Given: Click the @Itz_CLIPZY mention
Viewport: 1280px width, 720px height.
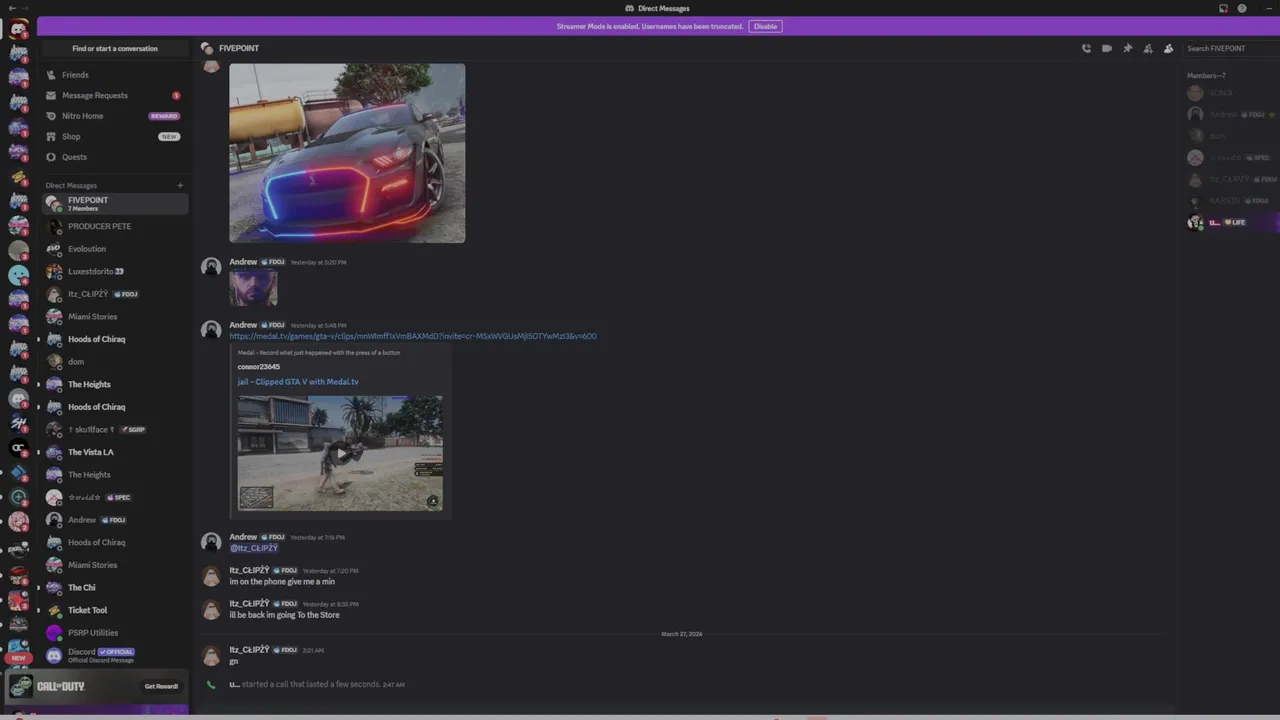Looking at the screenshot, I should [x=254, y=548].
